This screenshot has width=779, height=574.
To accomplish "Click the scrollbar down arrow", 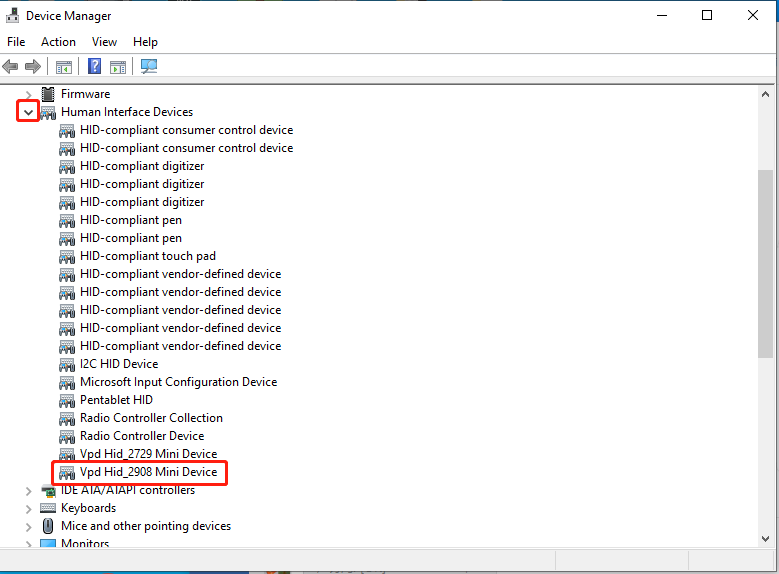I will point(765,539).
